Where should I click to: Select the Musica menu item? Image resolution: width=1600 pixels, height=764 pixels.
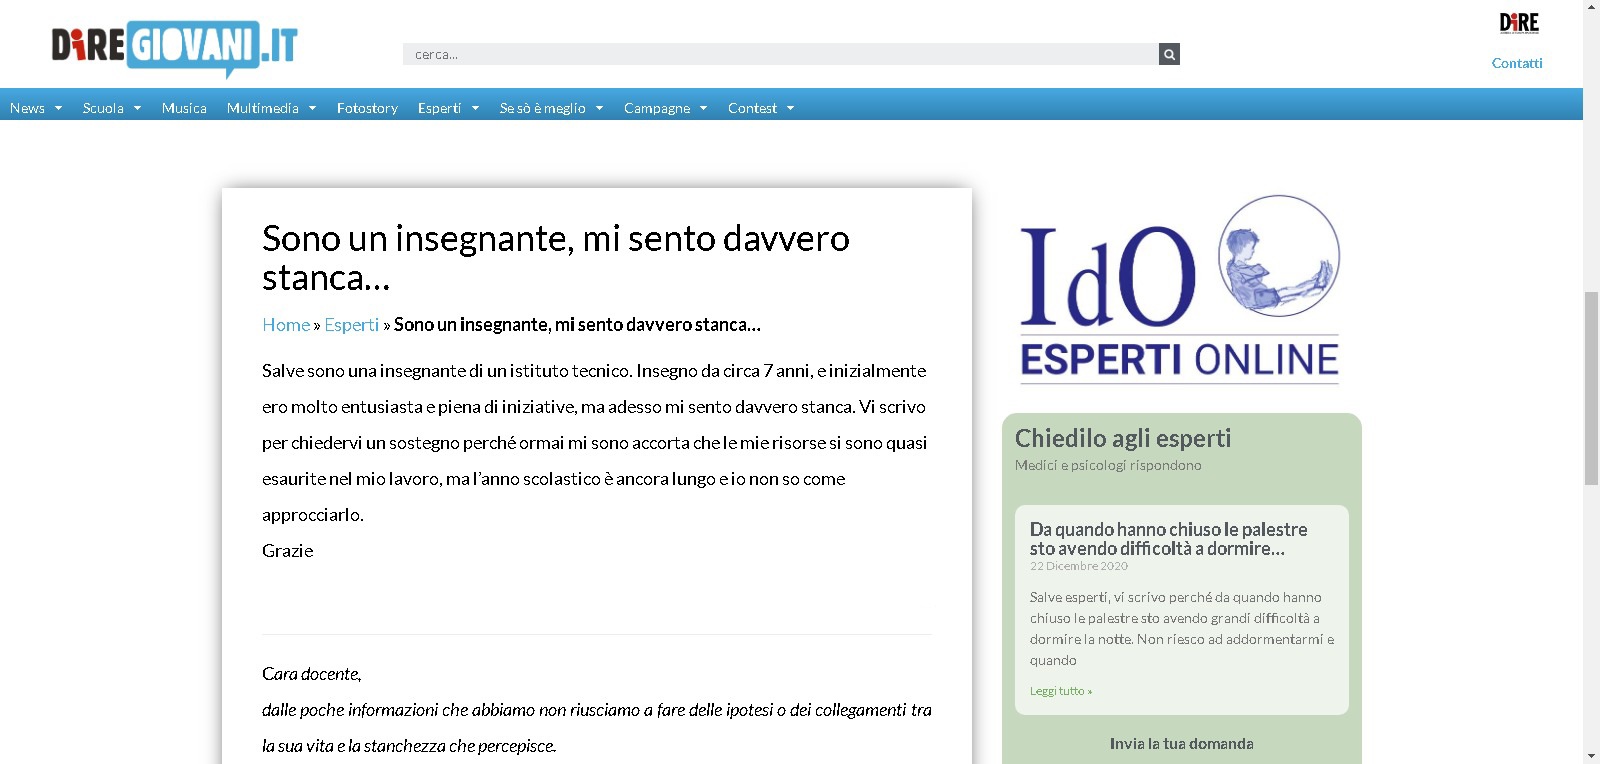pos(184,108)
